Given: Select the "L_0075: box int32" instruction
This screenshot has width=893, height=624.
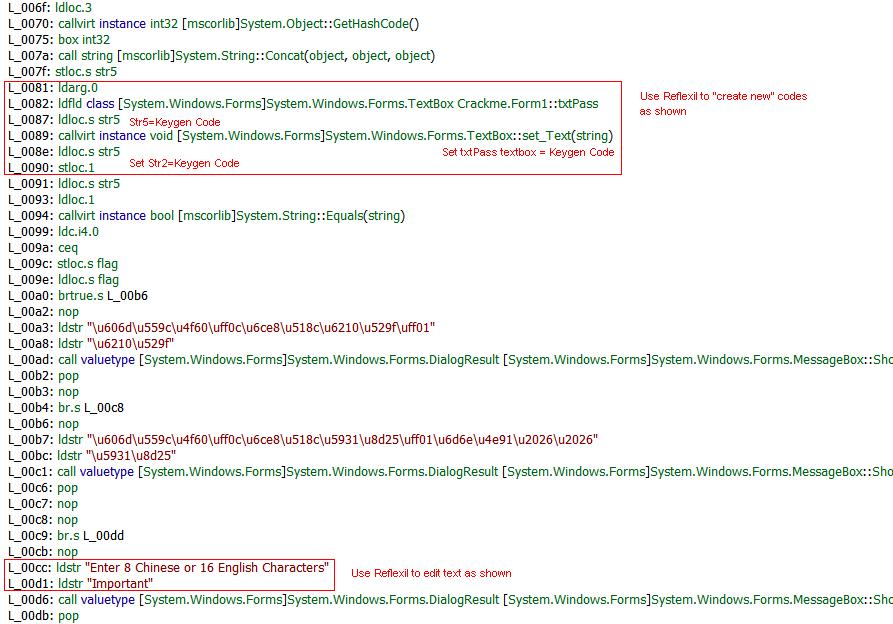Looking at the screenshot, I should coord(59,40).
